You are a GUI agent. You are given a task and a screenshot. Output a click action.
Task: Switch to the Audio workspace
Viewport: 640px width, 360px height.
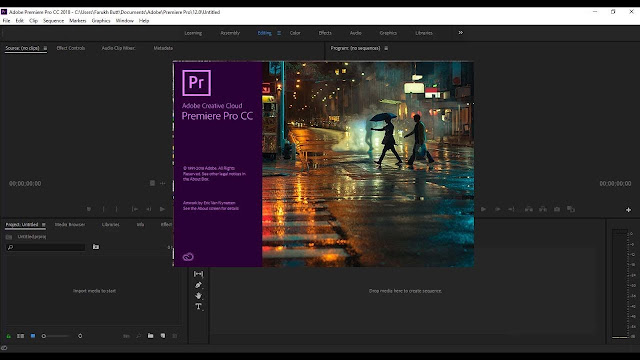(x=356, y=33)
